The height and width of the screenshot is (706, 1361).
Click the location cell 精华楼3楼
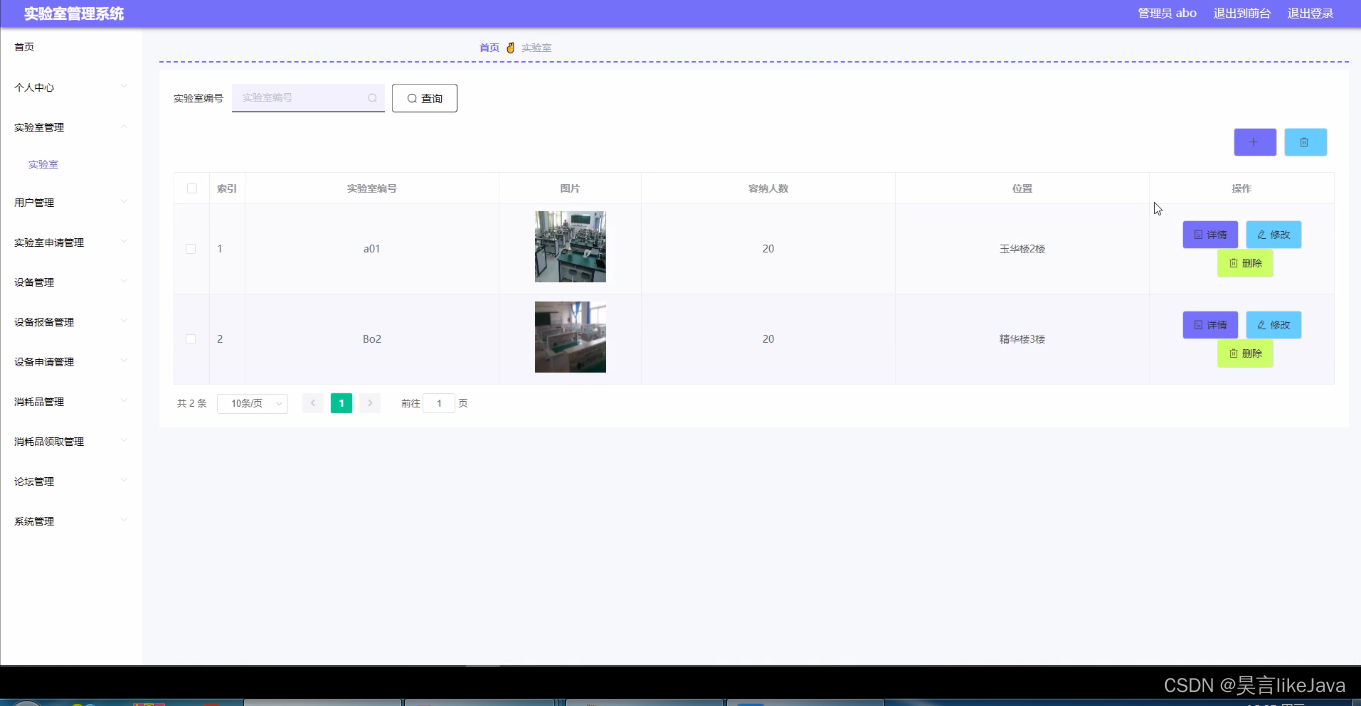point(1022,339)
